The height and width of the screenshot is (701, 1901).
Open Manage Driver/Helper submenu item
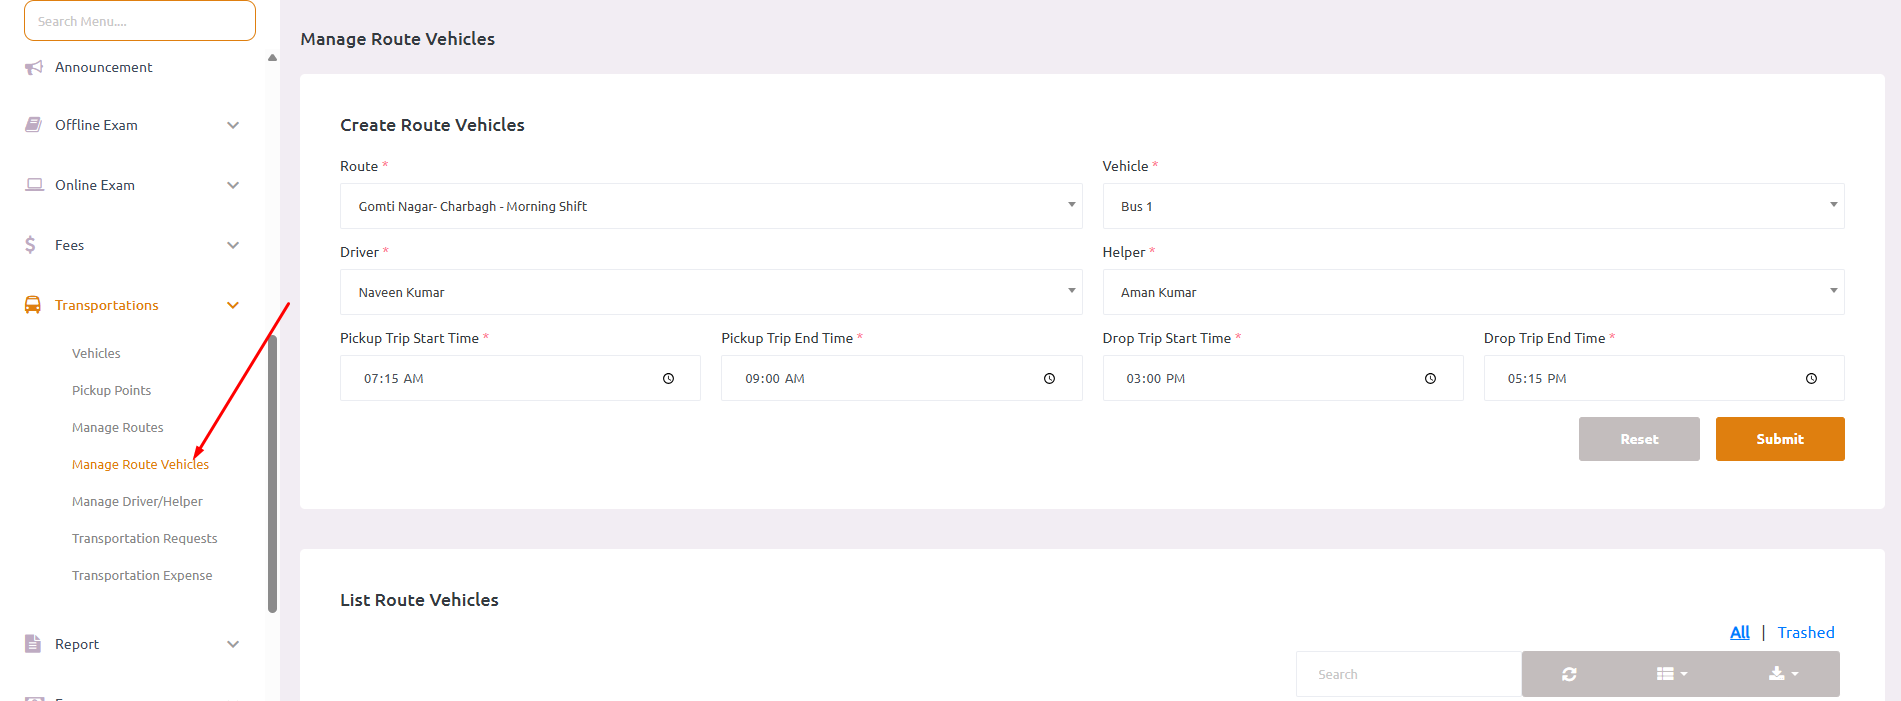tap(137, 502)
